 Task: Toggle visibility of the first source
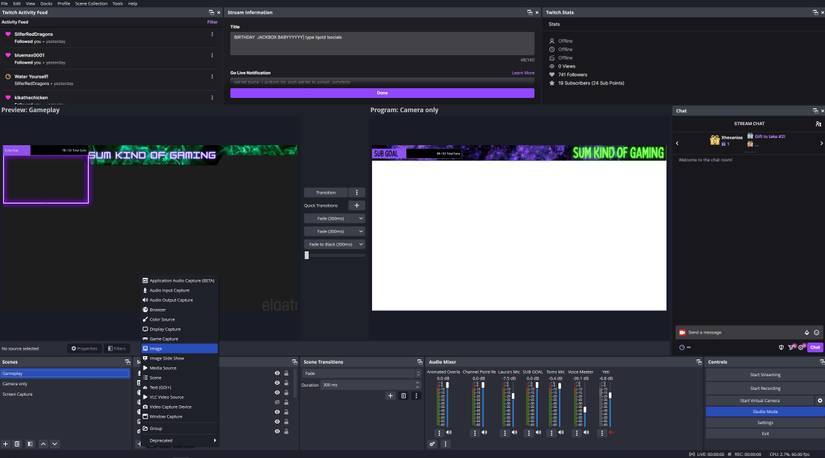pyautogui.click(x=277, y=373)
